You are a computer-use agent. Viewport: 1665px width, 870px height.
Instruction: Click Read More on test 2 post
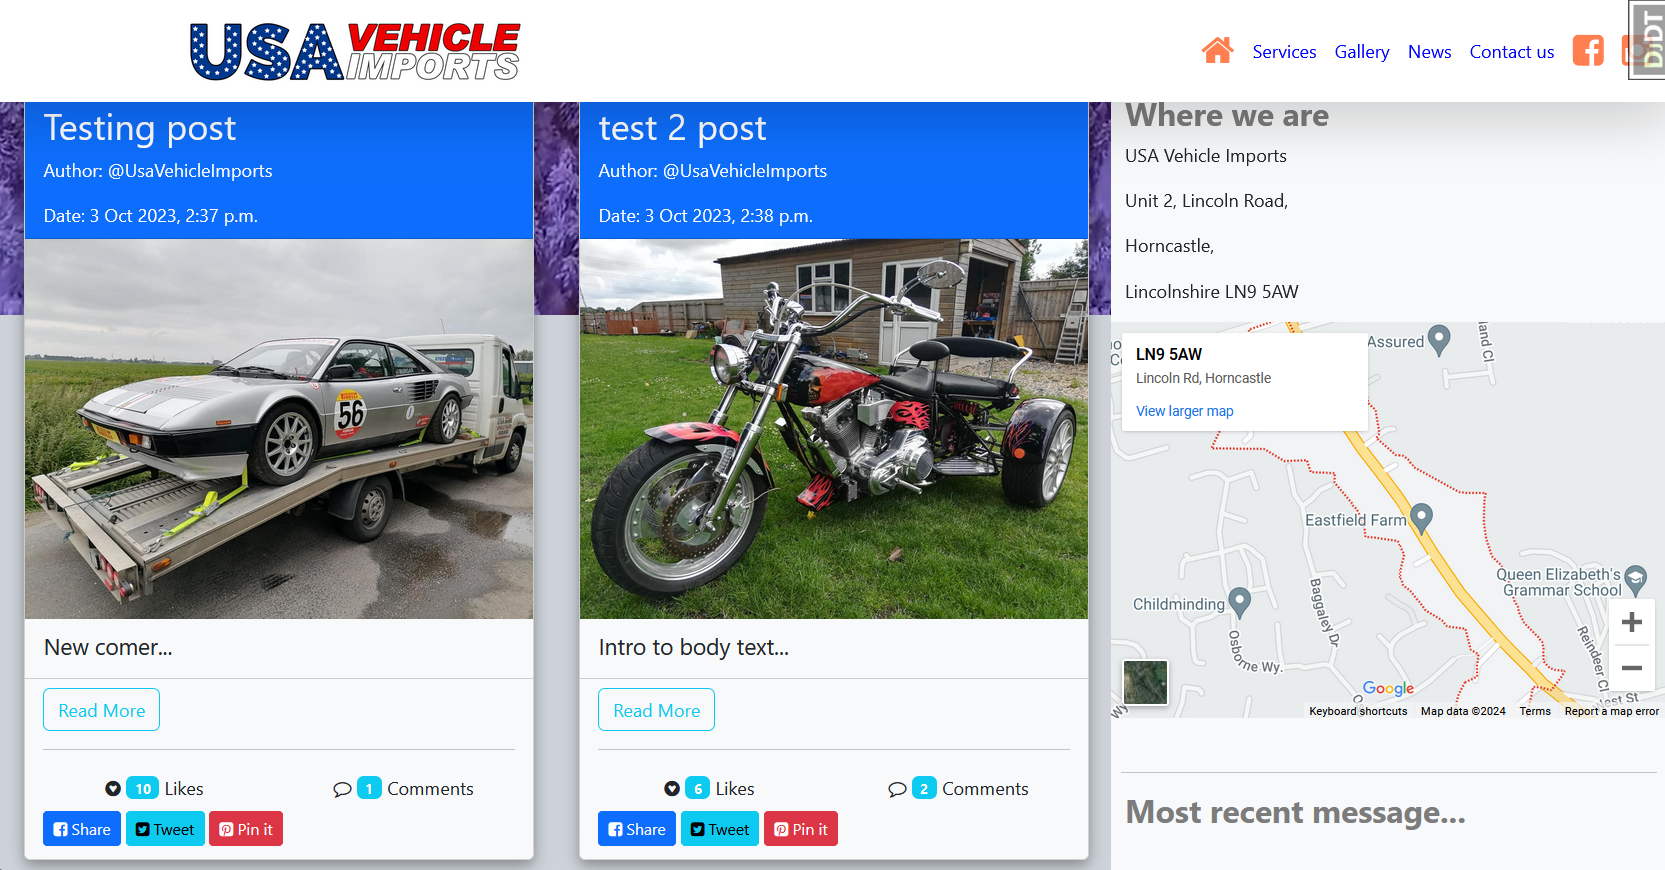pos(656,710)
